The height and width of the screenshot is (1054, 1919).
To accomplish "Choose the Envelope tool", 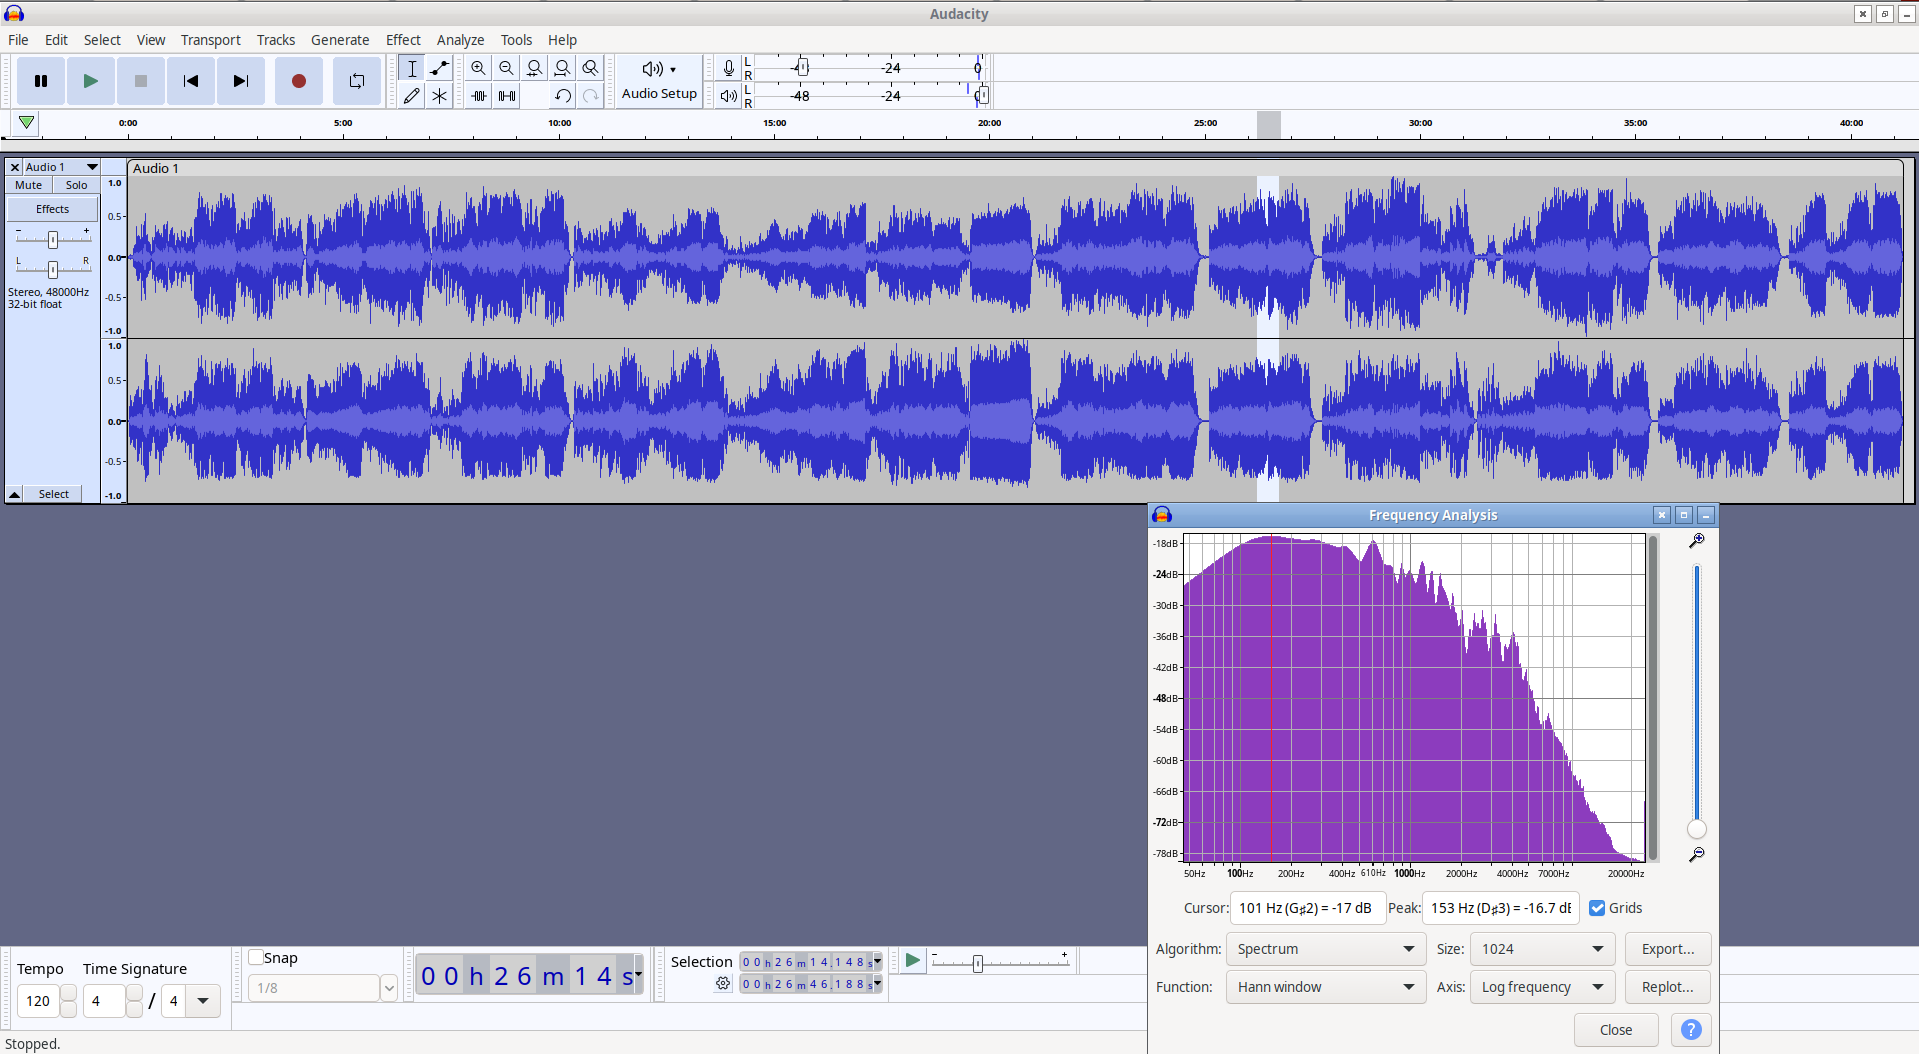I will click(x=439, y=68).
